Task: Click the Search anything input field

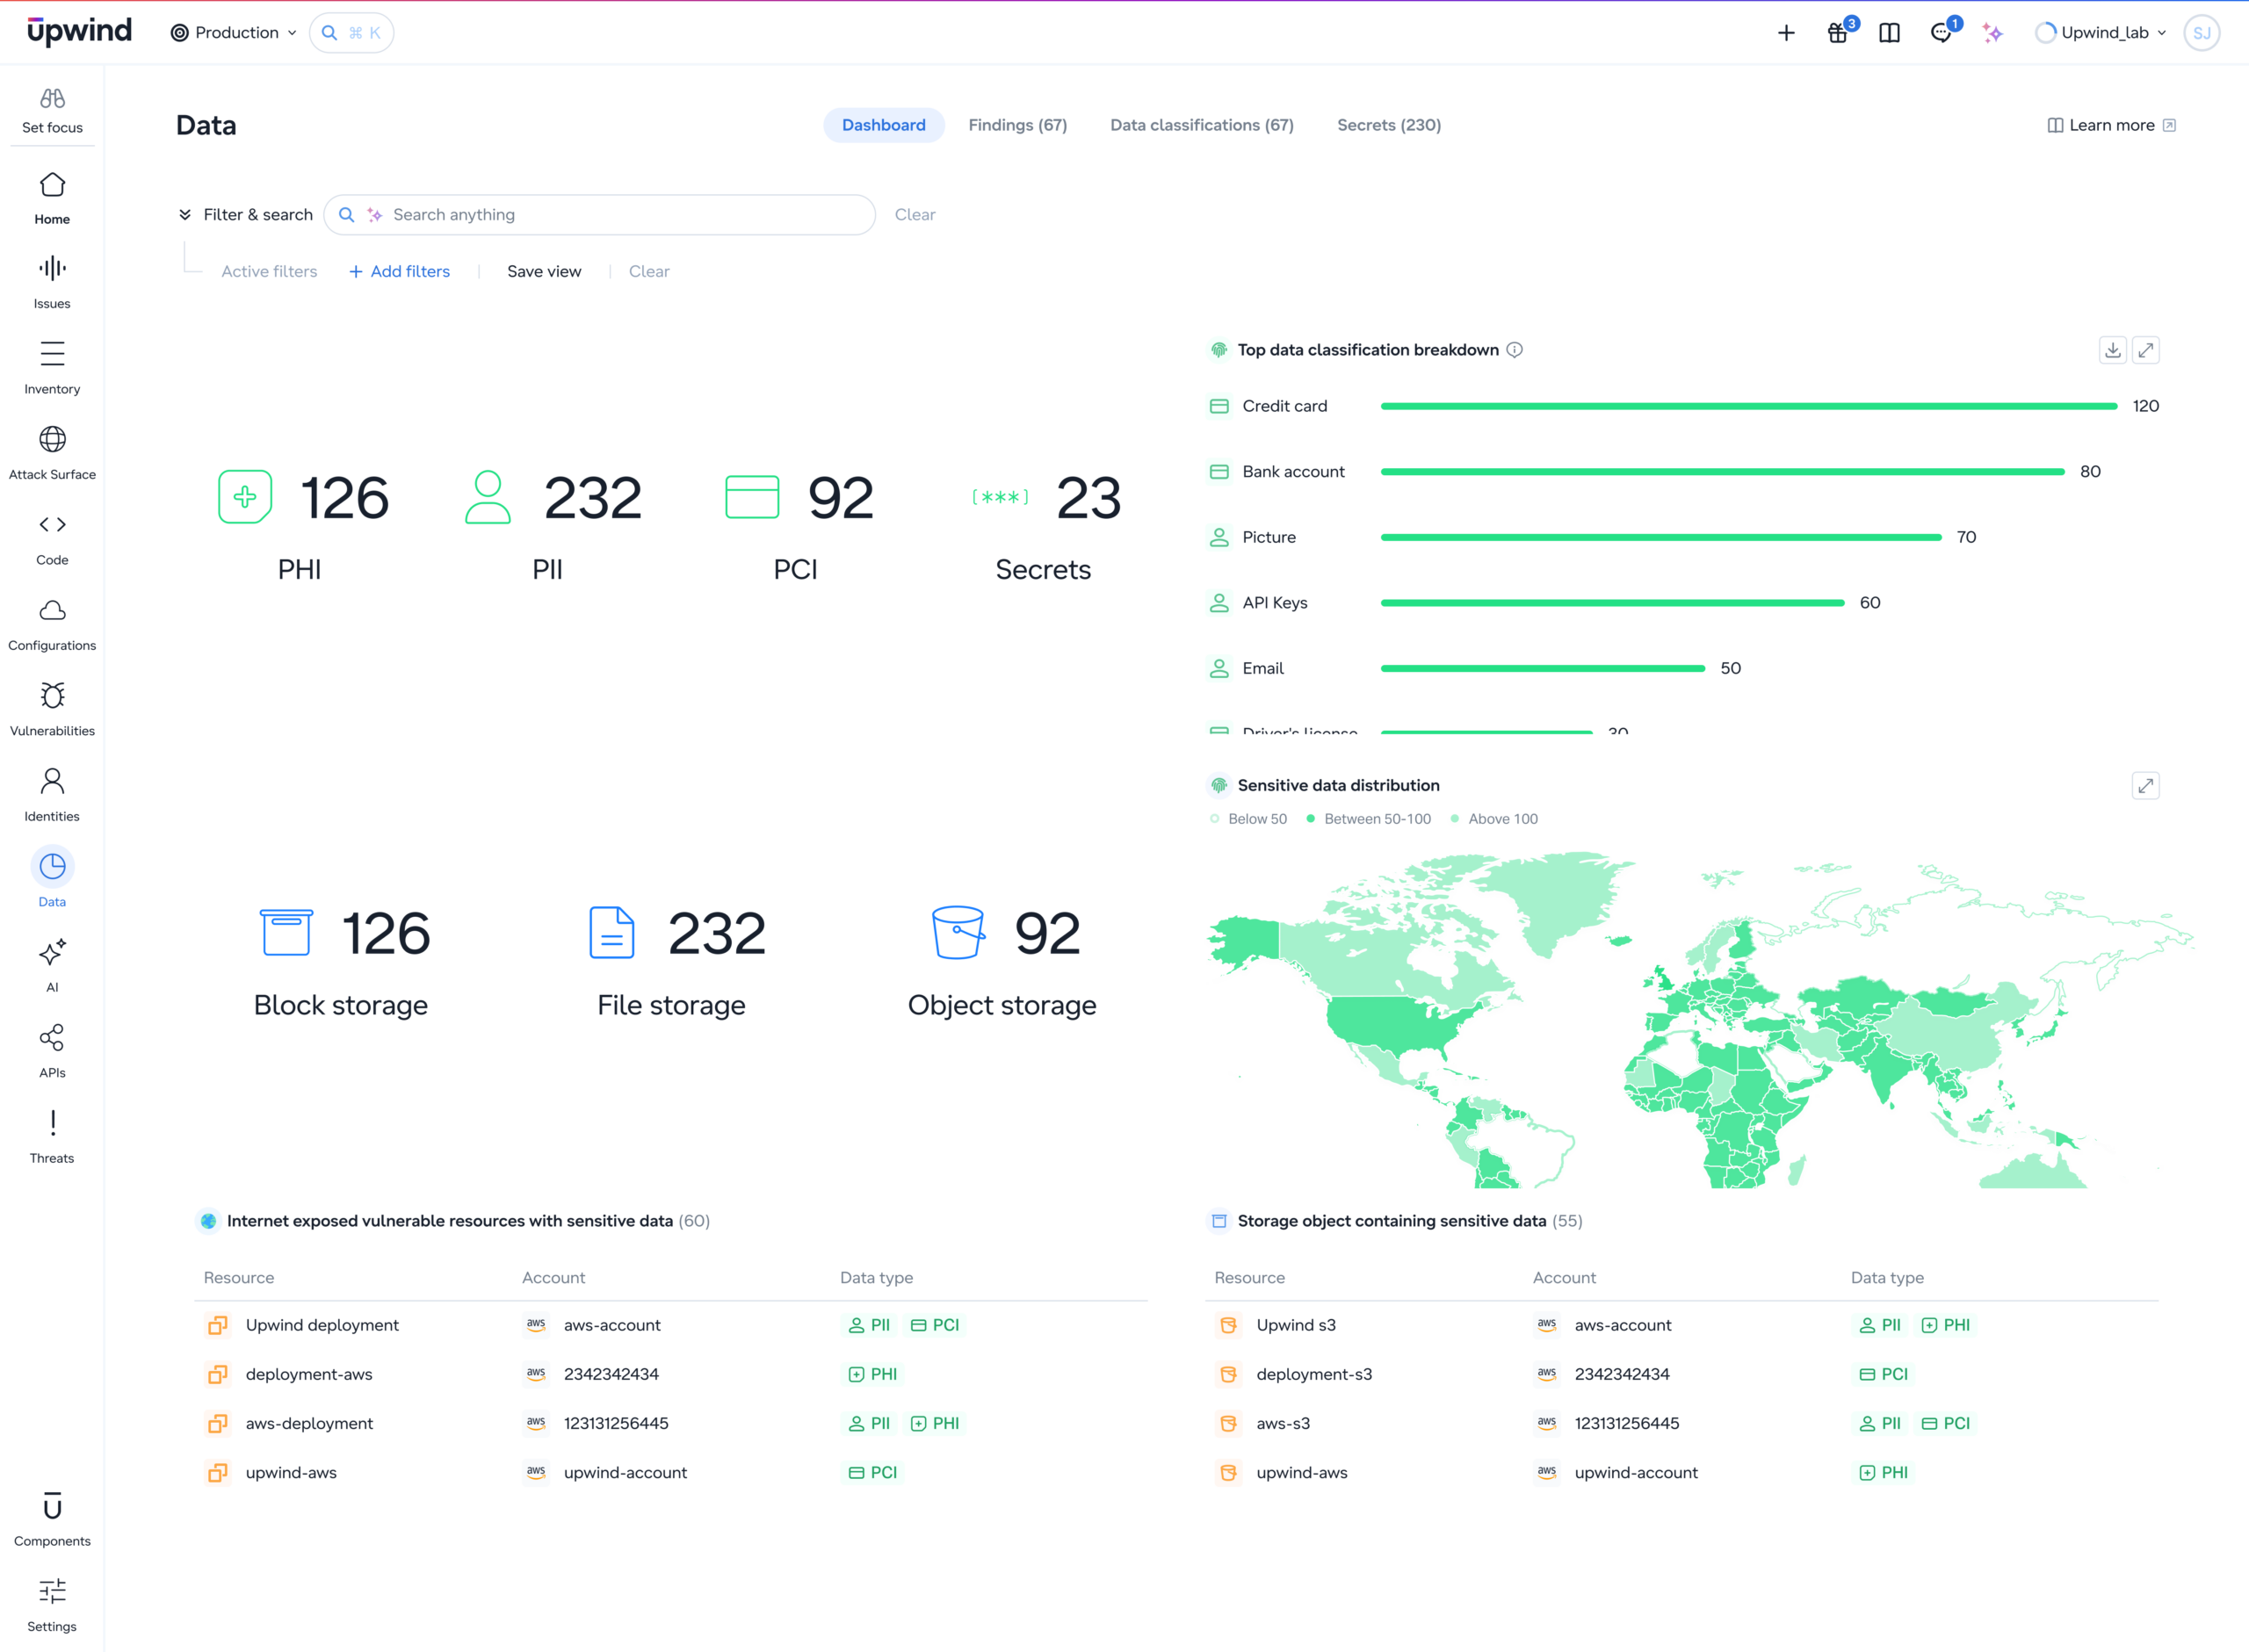Action: click(x=600, y=215)
